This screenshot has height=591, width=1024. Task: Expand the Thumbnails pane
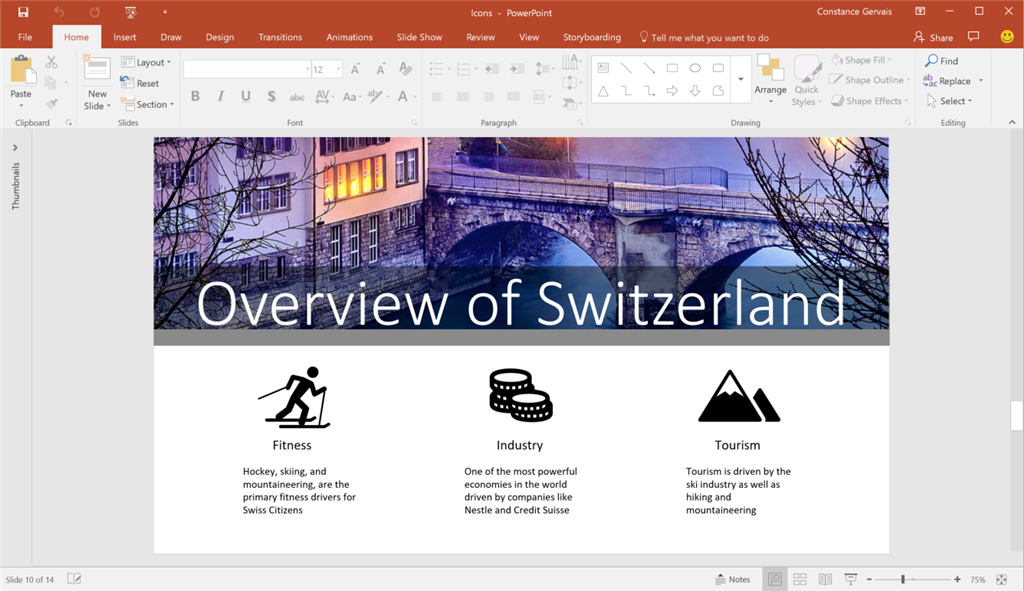[x=15, y=148]
